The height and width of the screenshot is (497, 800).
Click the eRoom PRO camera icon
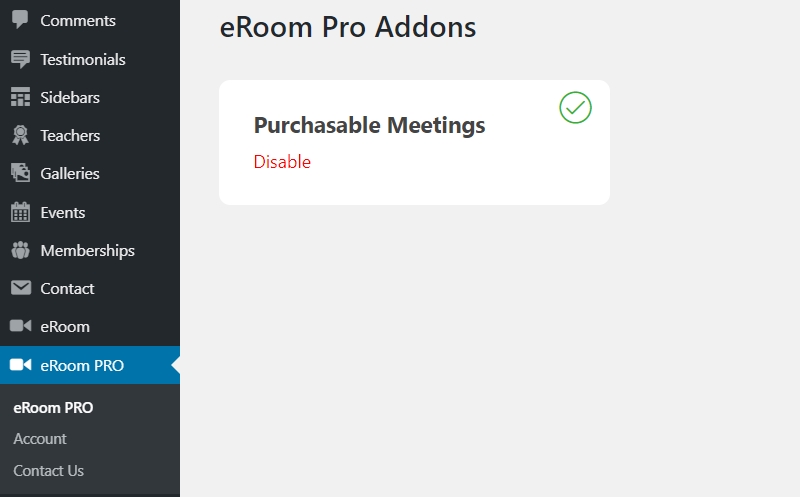tap(20, 365)
